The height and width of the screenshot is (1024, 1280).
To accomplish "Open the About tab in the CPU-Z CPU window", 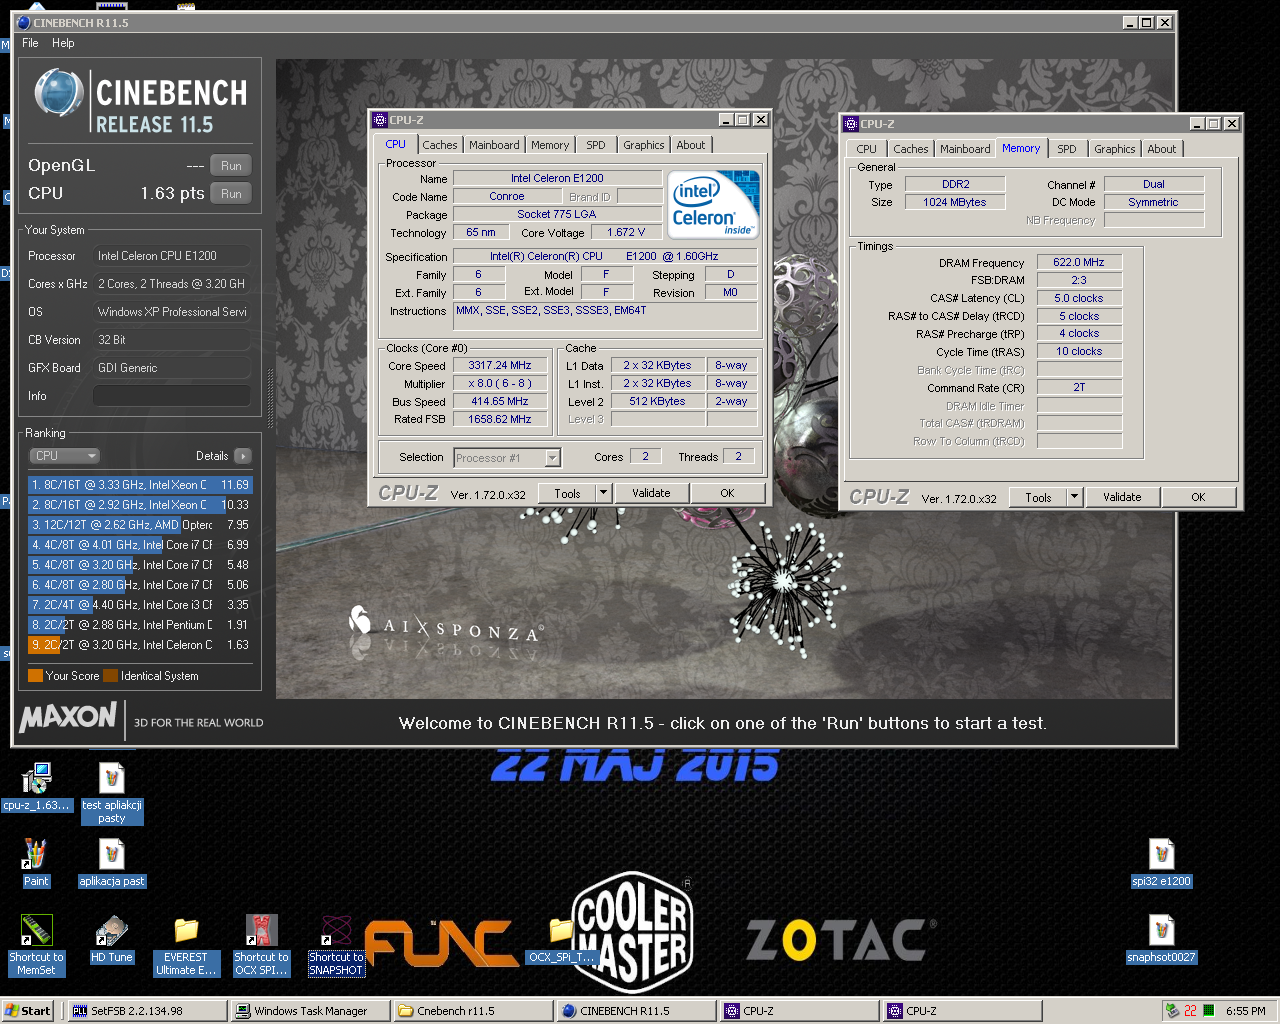I will coord(691,145).
